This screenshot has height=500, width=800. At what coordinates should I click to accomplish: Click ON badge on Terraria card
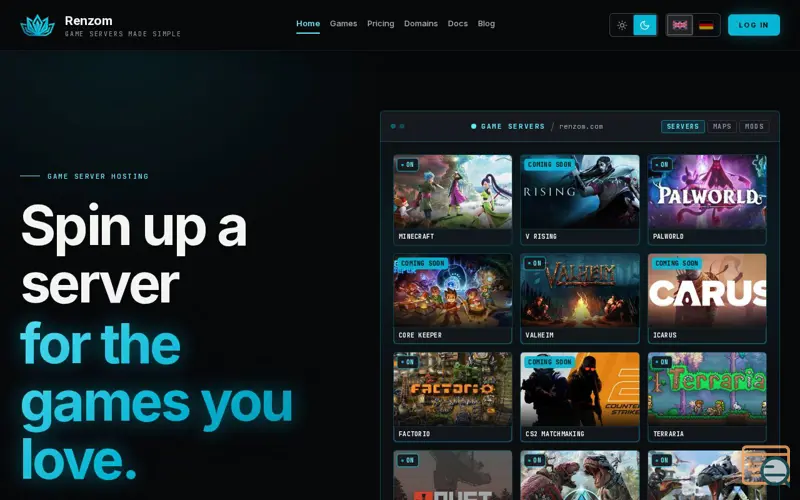pyautogui.click(x=662, y=362)
